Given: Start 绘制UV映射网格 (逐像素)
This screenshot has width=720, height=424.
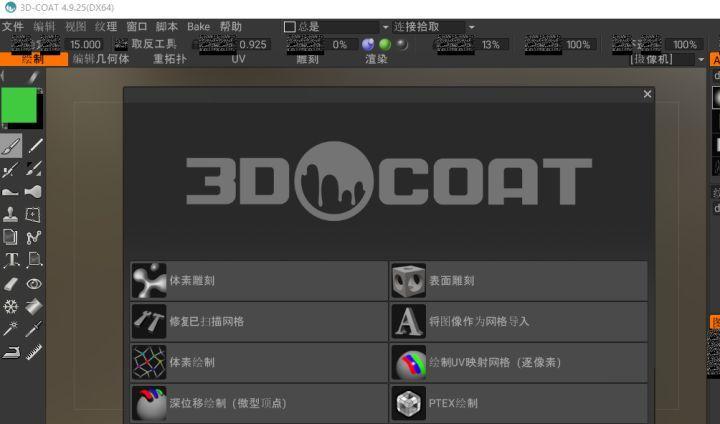Looking at the screenshot, I should [x=519, y=362].
